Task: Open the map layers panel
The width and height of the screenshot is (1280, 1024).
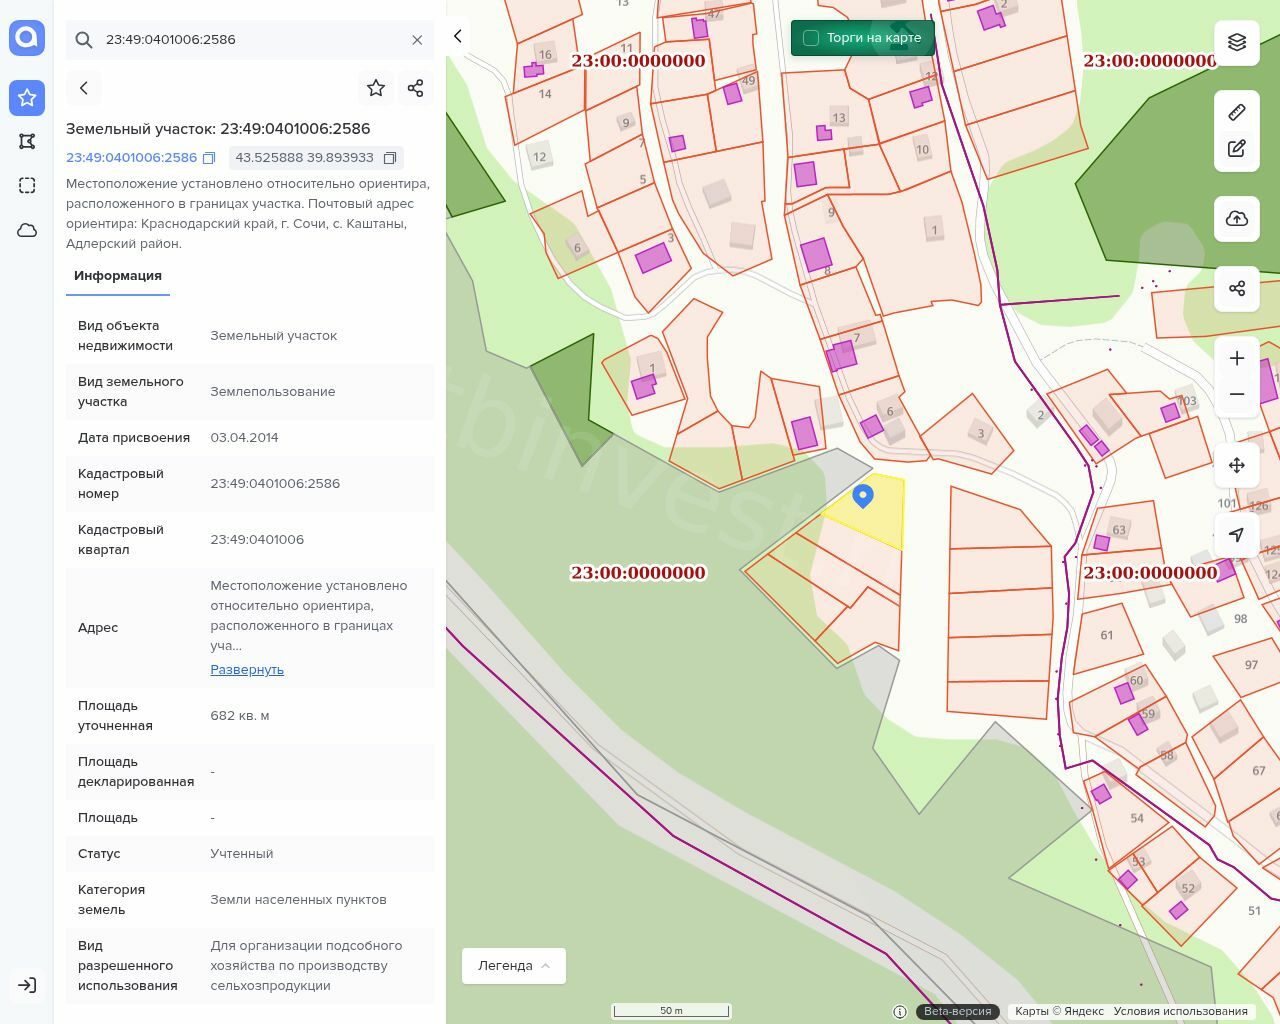Action: click(x=1237, y=42)
